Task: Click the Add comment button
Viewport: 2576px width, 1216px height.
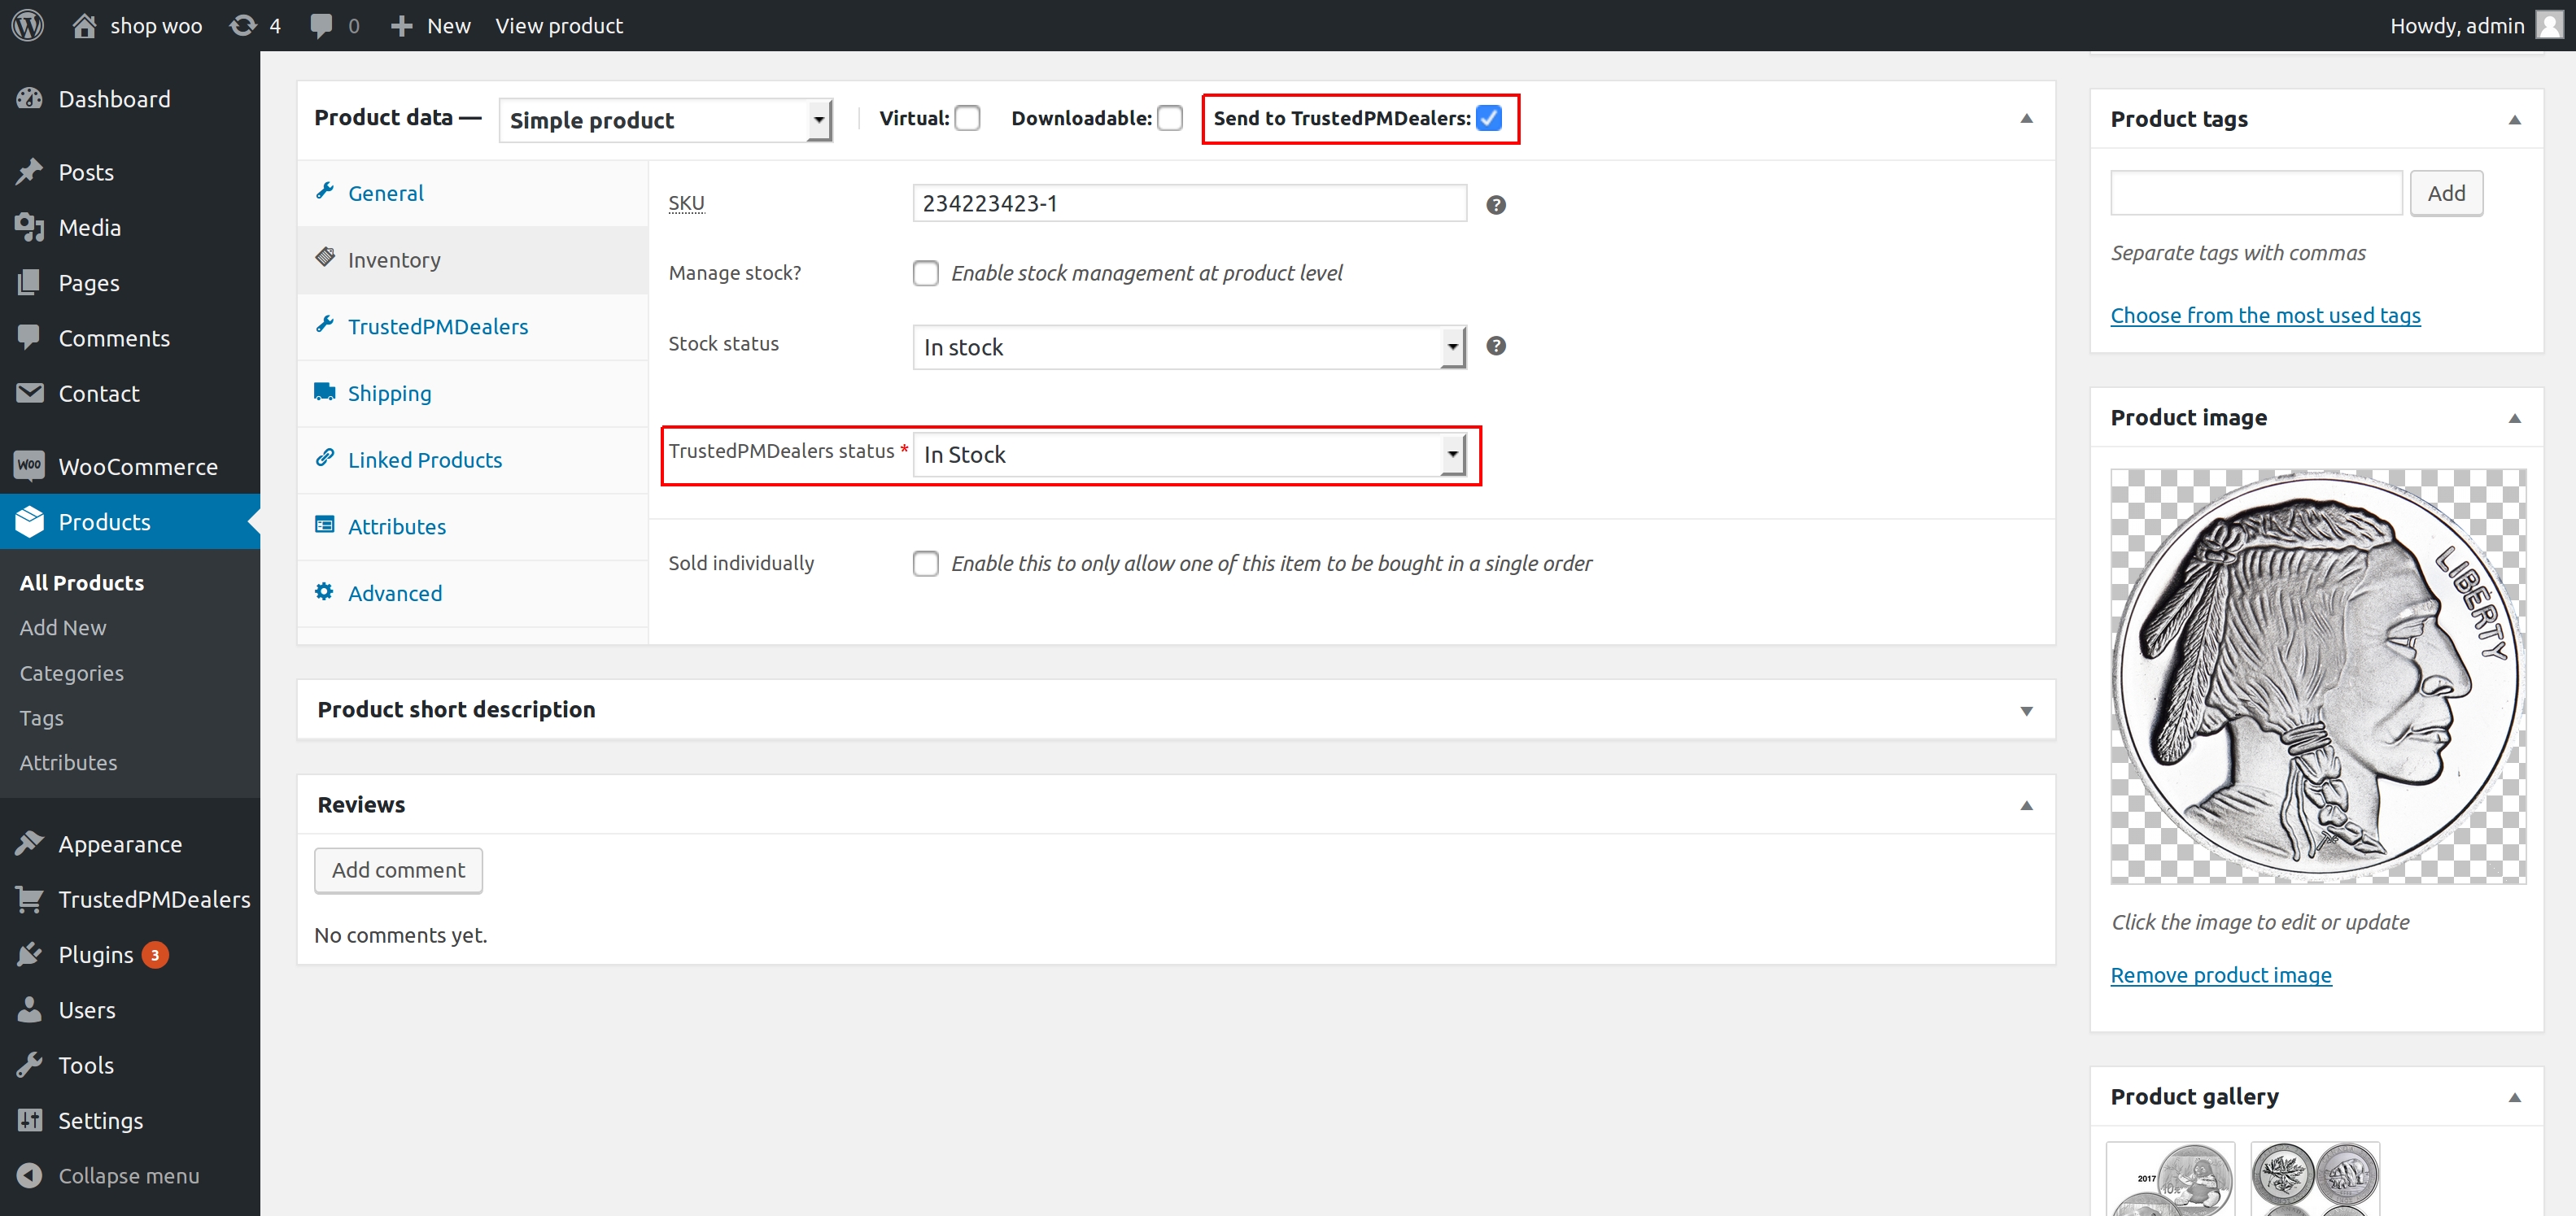Action: (x=399, y=870)
